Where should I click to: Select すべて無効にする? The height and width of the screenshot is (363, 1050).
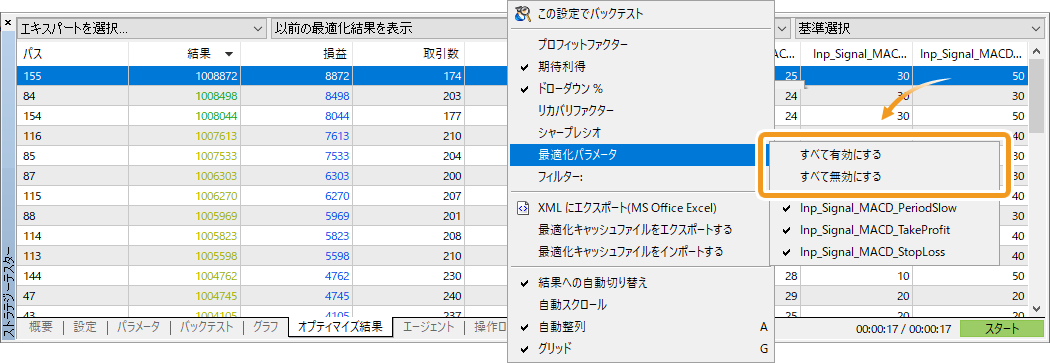[840, 177]
